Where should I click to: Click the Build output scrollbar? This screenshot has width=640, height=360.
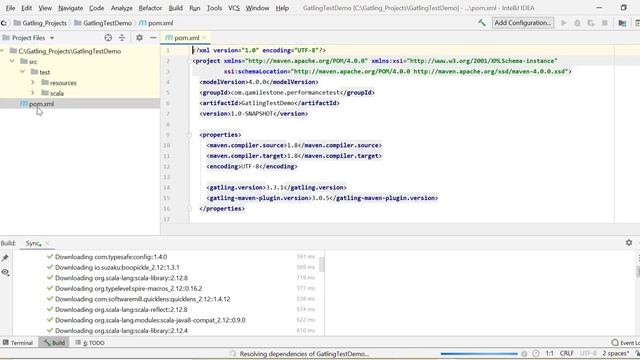(x=322, y=264)
